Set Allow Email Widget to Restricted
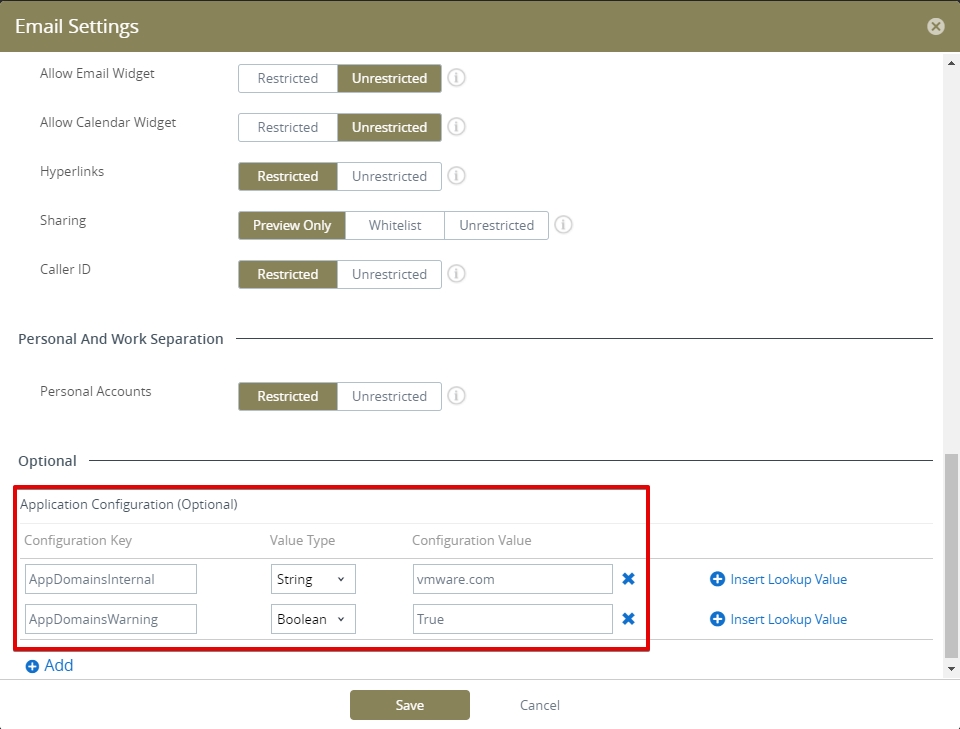Image resolution: width=960 pixels, height=729 pixels. click(288, 78)
